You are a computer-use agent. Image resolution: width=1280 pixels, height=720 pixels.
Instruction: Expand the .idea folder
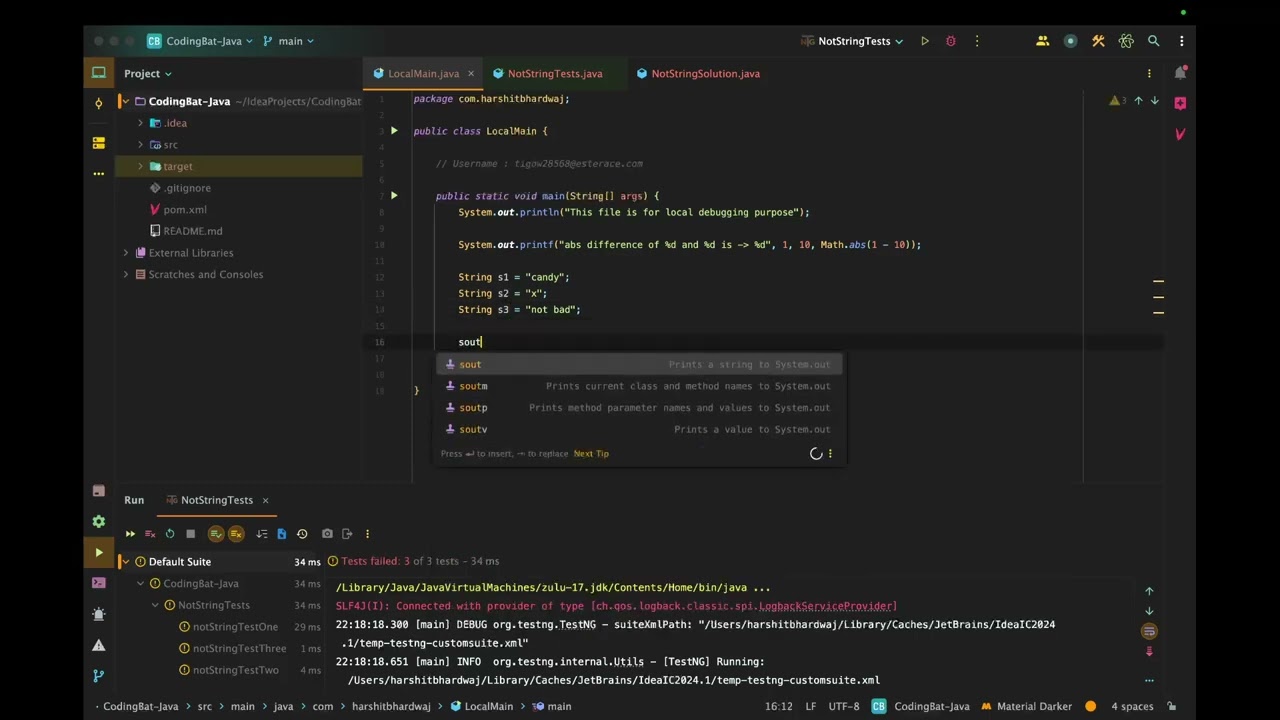coord(140,123)
